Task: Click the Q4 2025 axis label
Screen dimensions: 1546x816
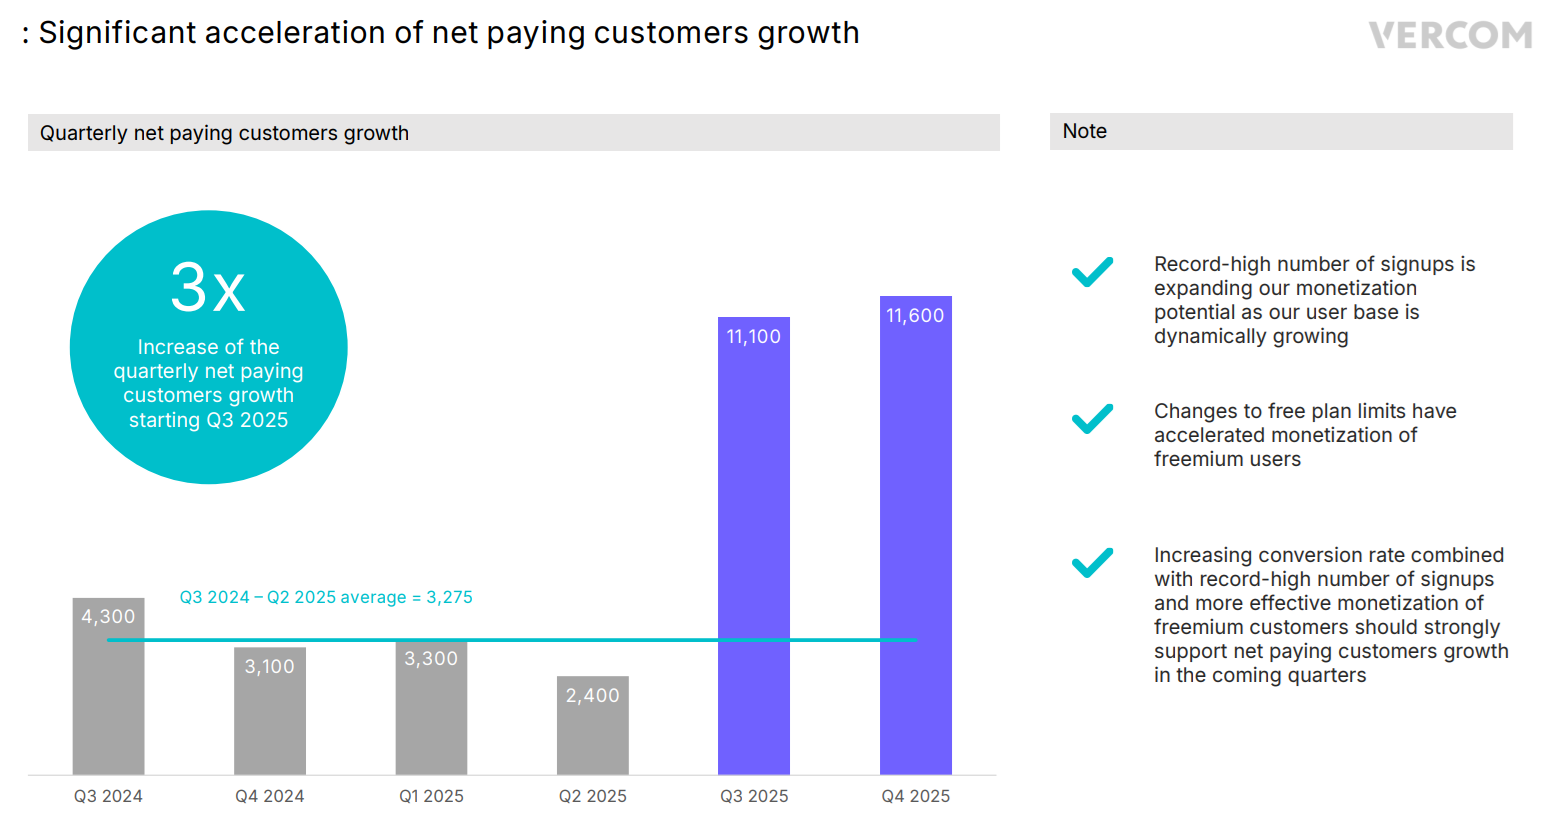Action: pyautogui.click(x=915, y=796)
